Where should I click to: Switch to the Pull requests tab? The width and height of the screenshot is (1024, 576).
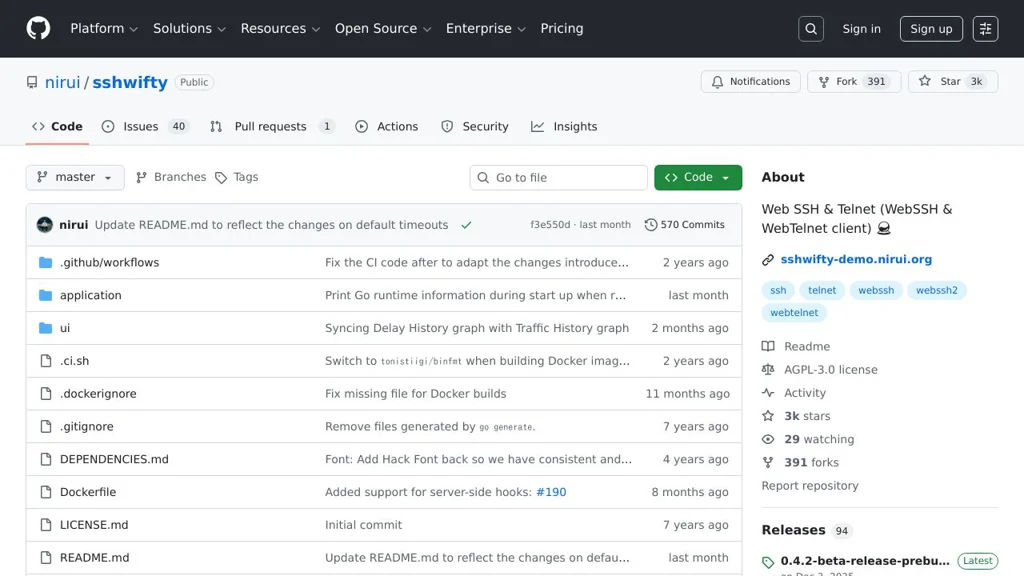pyautogui.click(x=272, y=127)
